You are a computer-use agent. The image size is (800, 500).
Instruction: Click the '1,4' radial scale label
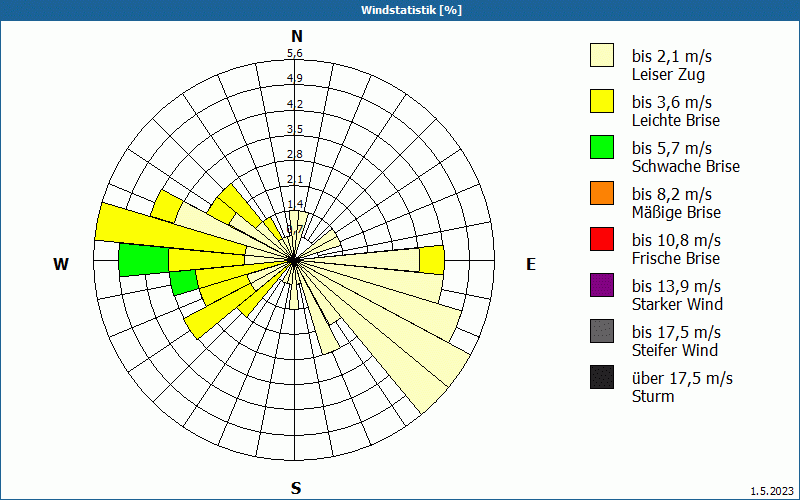point(295,204)
